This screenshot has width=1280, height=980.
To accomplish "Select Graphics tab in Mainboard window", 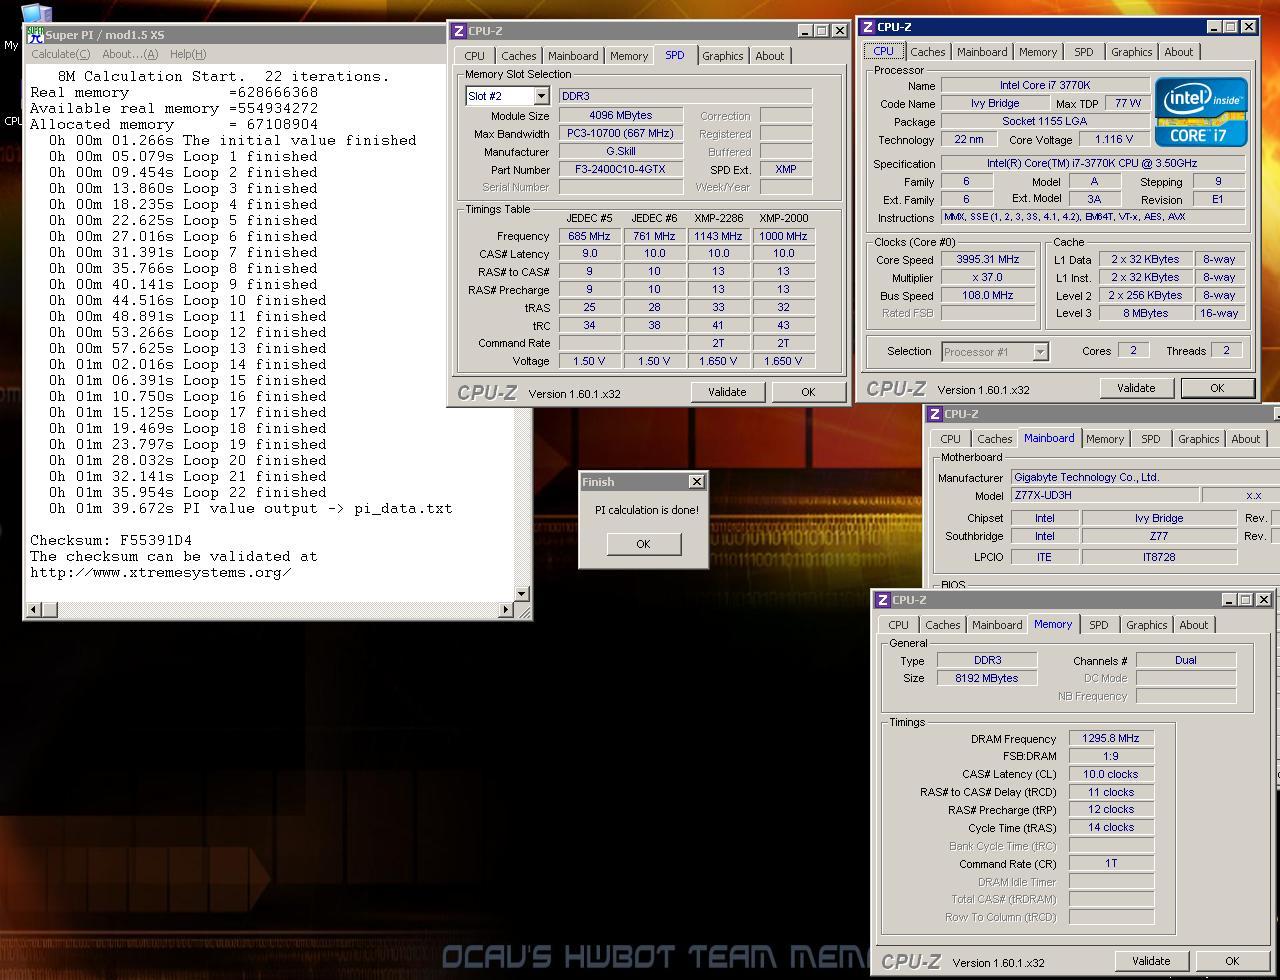I will (x=1198, y=439).
